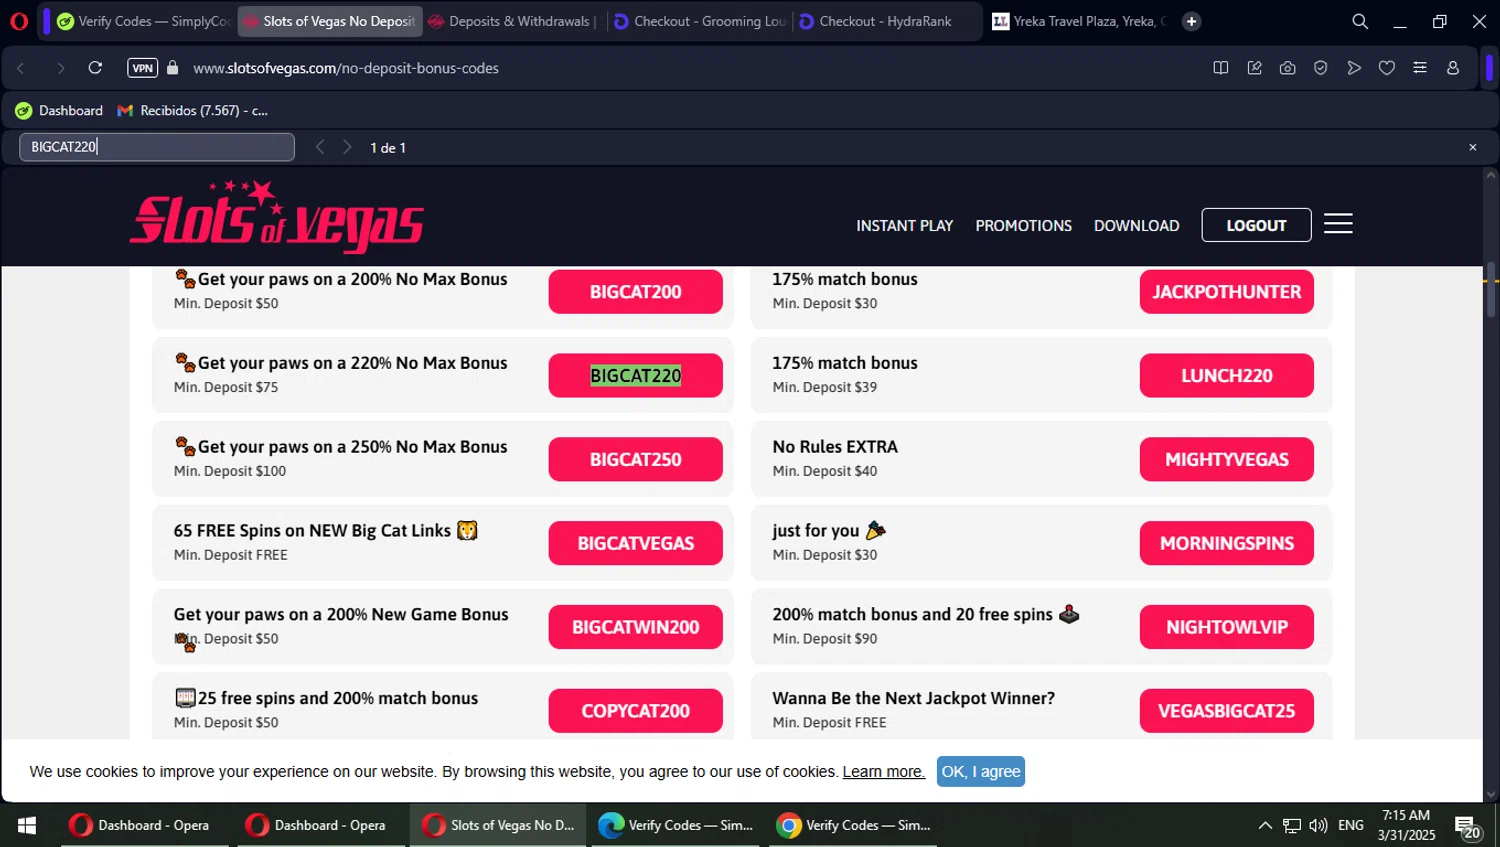Click the ENG language indicator
The width and height of the screenshot is (1500, 847).
[x=1351, y=825]
